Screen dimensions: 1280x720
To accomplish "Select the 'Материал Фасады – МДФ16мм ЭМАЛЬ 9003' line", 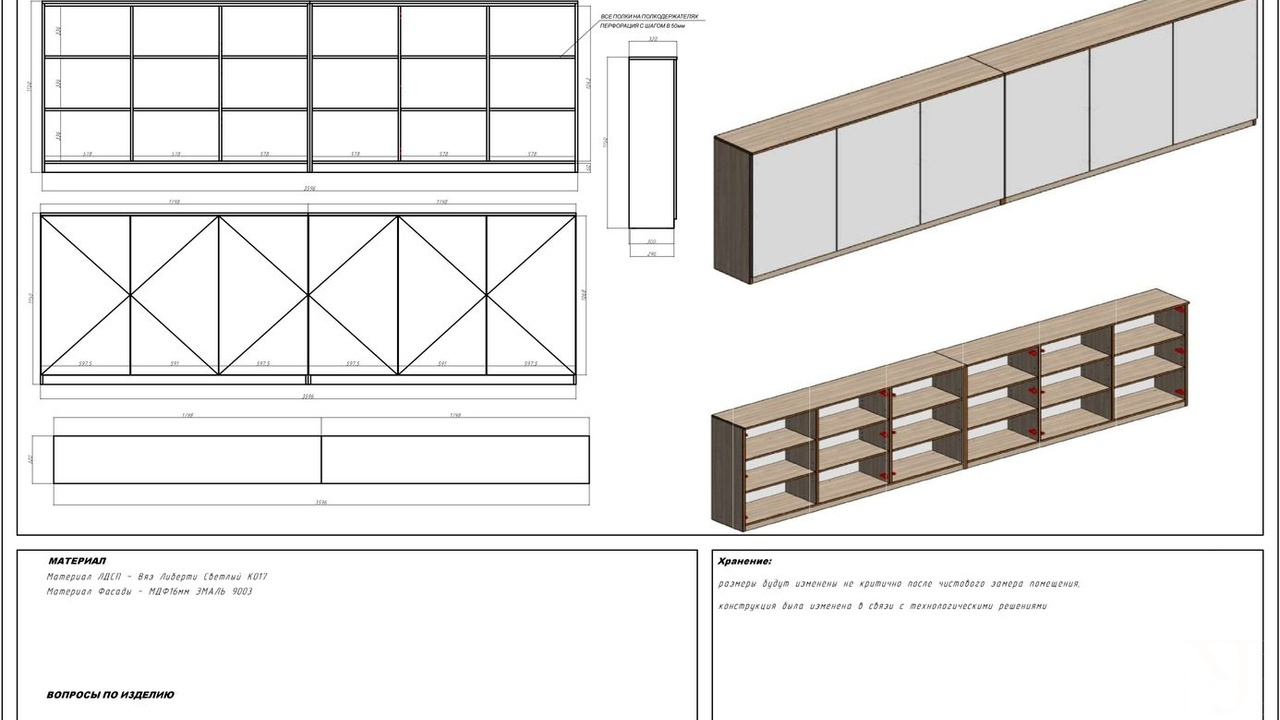I will (149, 592).
